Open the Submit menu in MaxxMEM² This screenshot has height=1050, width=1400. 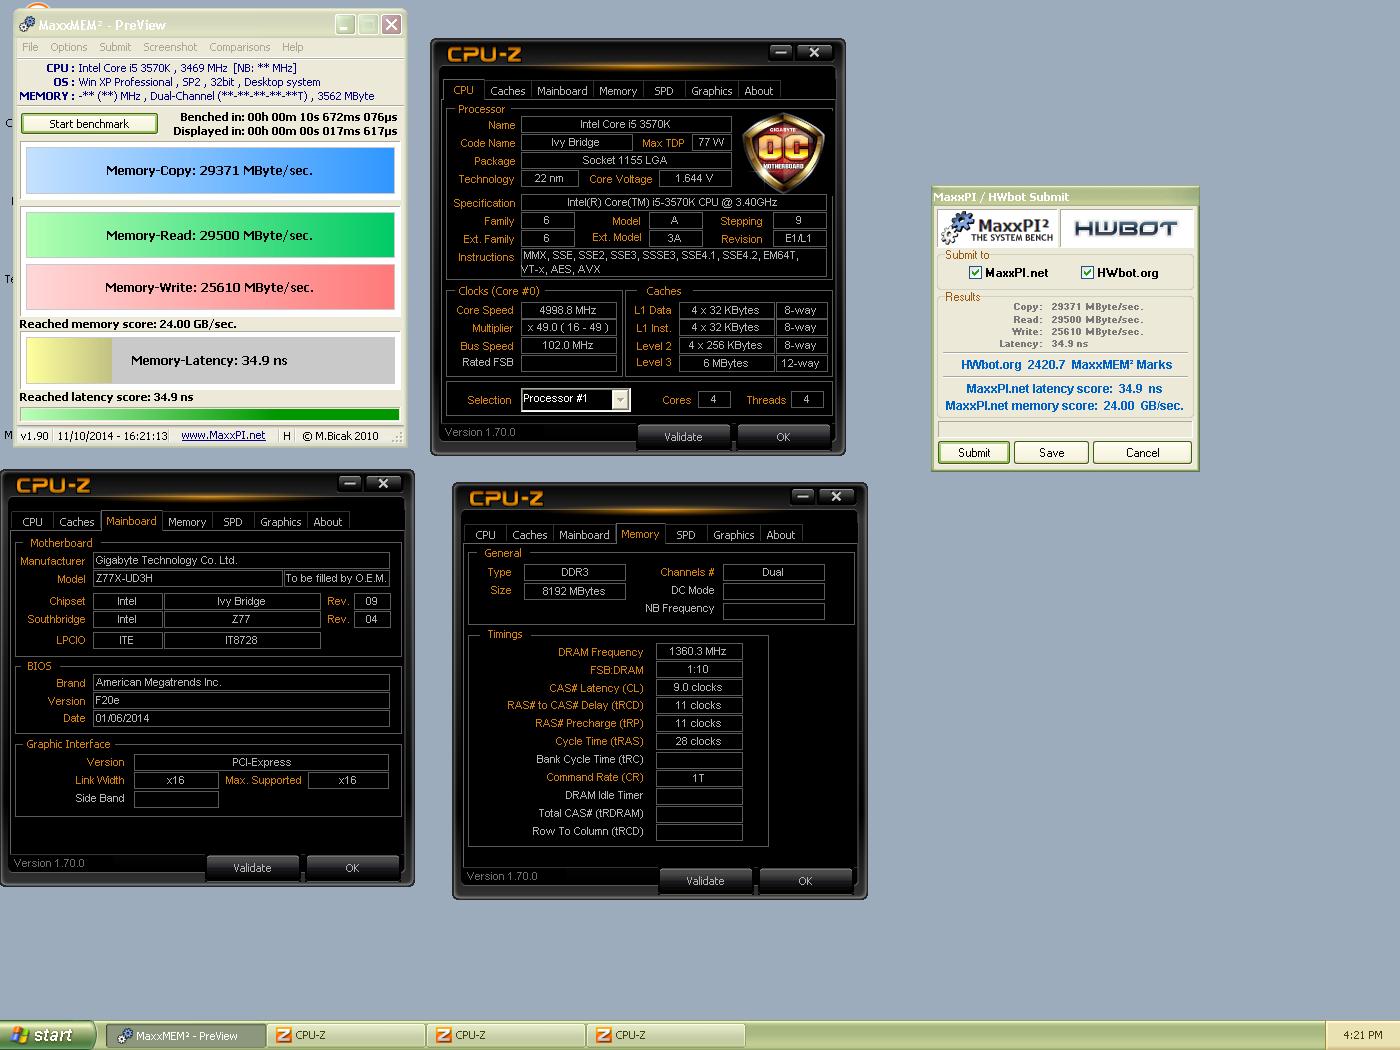(115, 47)
